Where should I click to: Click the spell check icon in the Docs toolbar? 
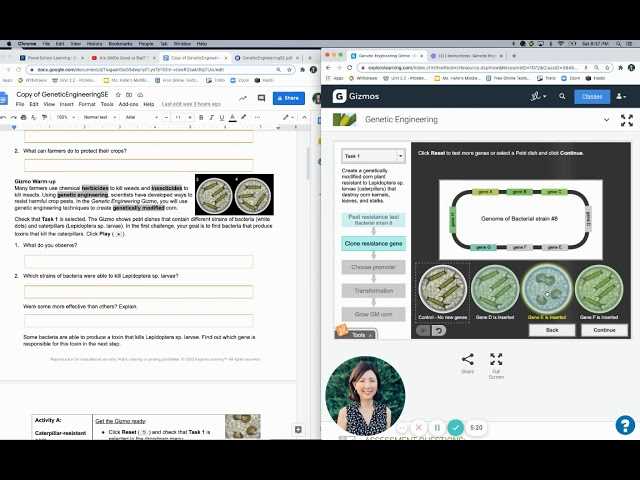(x=34, y=117)
